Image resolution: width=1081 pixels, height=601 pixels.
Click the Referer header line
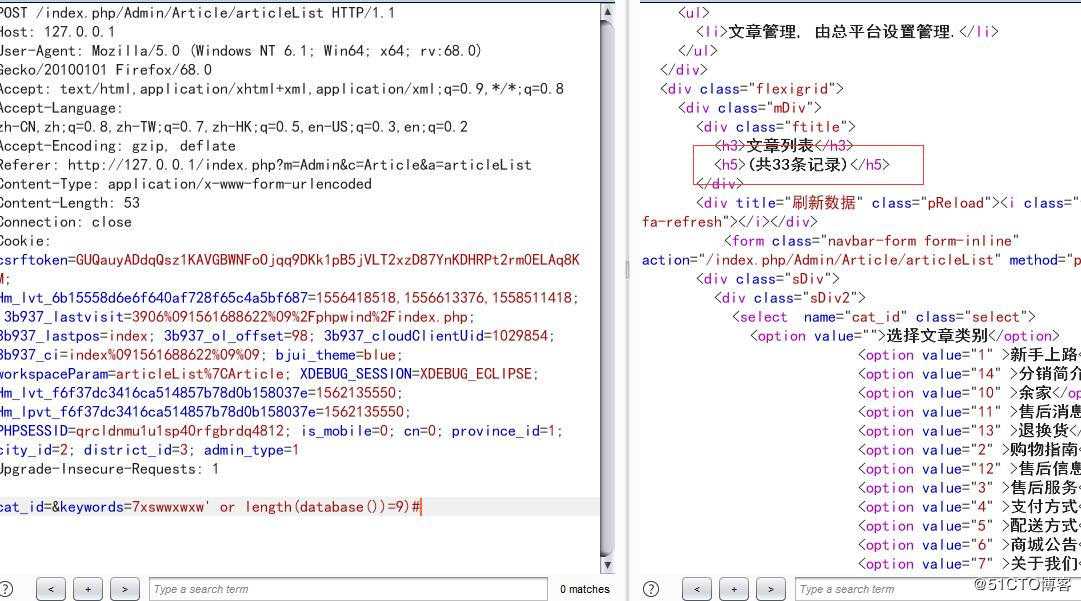pyautogui.click(x=265, y=165)
